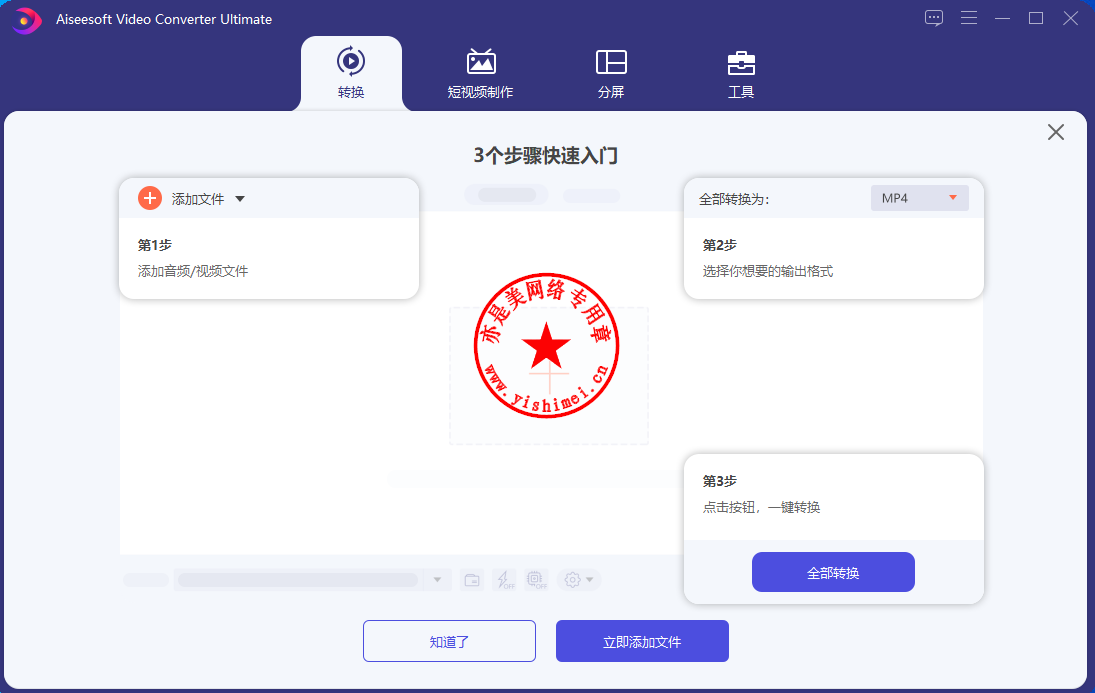The width and height of the screenshot is (1095, 693).
Task: Click the 点击按钮，一键转换 description text
Action: click(761, 507)
